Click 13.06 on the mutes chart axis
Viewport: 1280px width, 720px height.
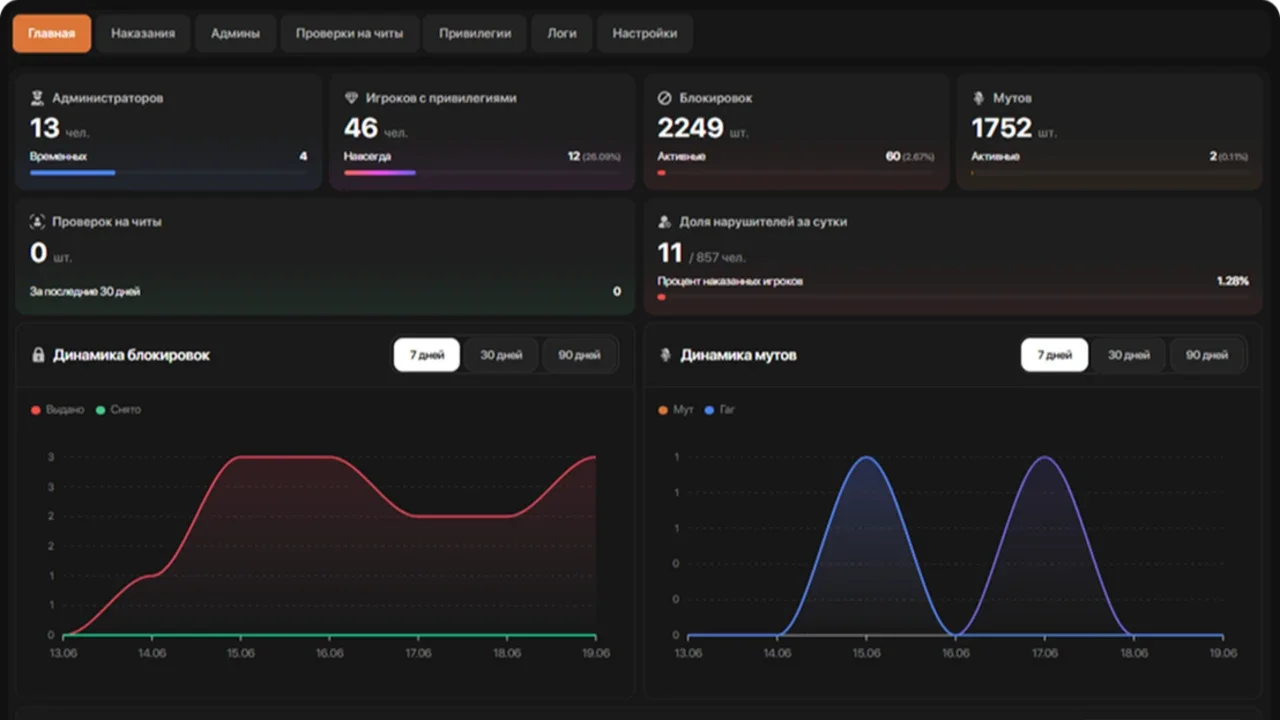click(688, 653)
